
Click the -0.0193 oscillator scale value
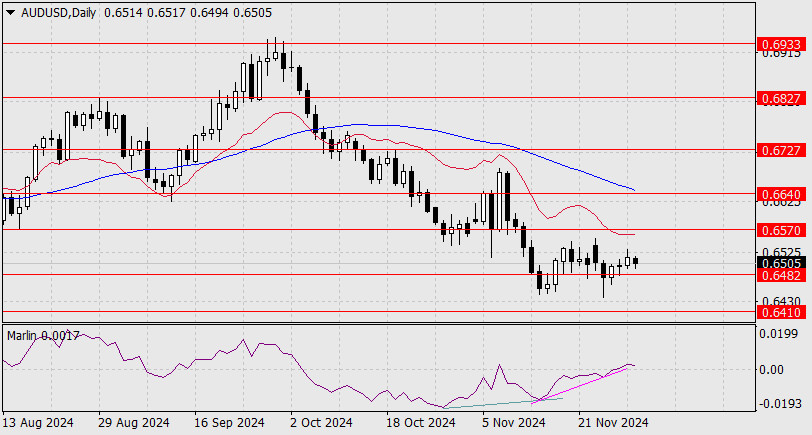point(779,403)
